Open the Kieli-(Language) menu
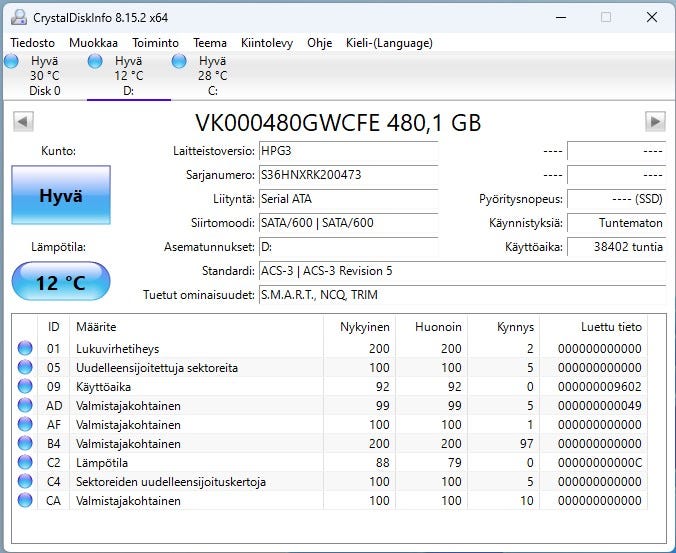 389,43
